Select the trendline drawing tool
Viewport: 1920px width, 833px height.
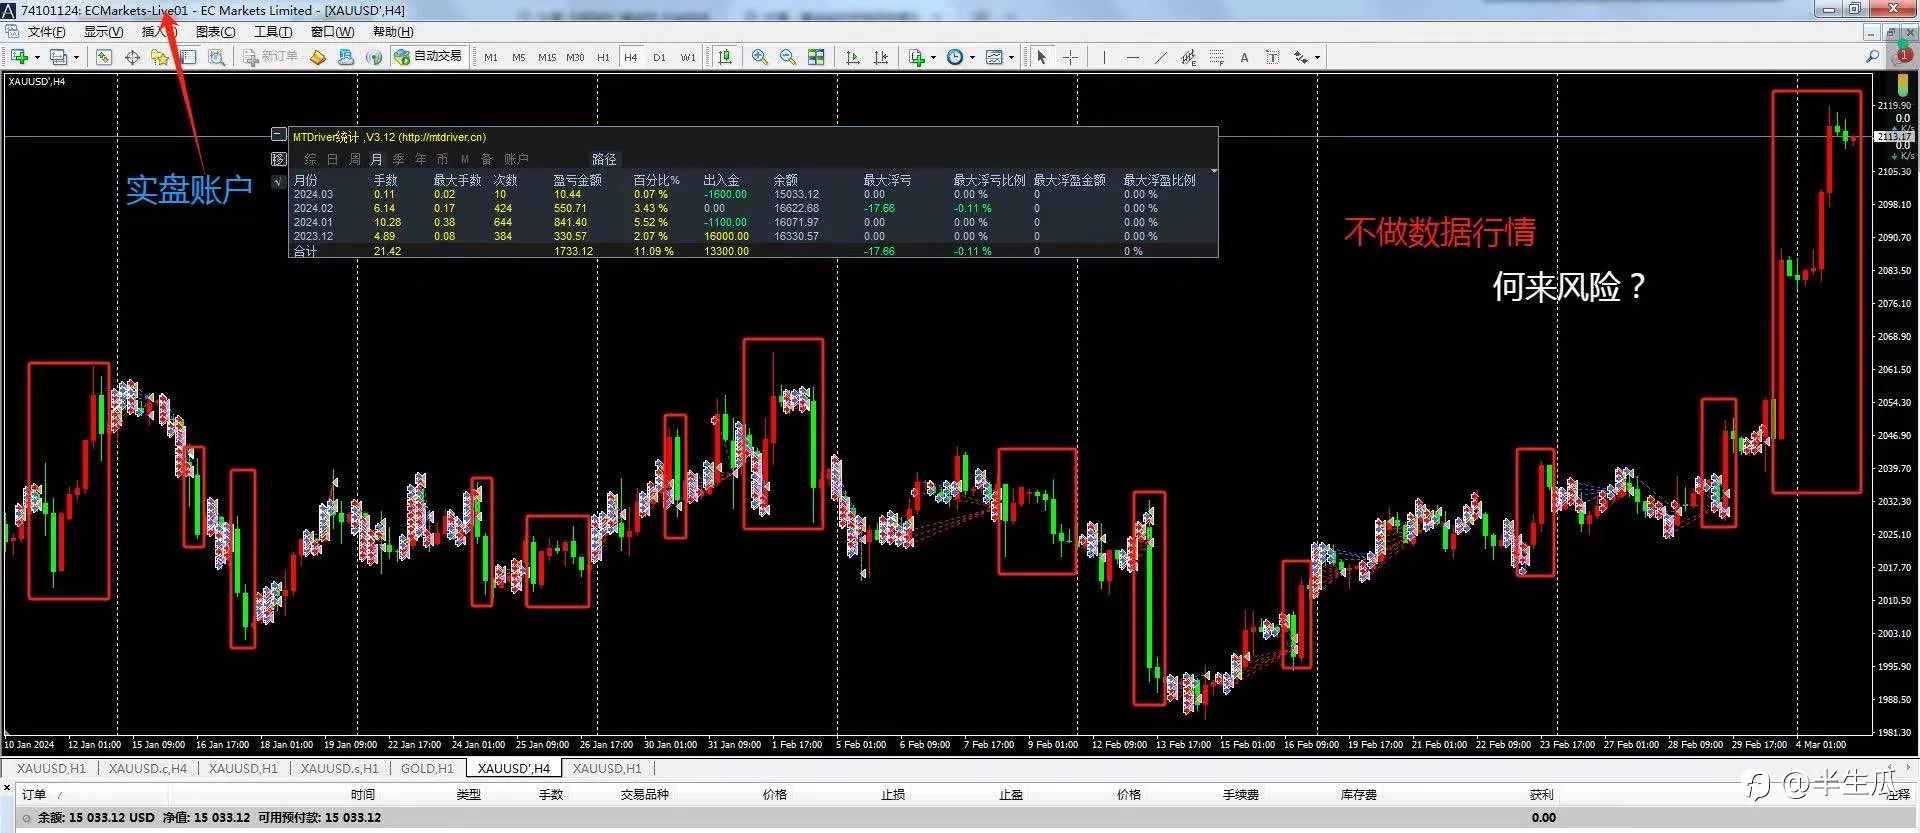tap(1160, 57)
